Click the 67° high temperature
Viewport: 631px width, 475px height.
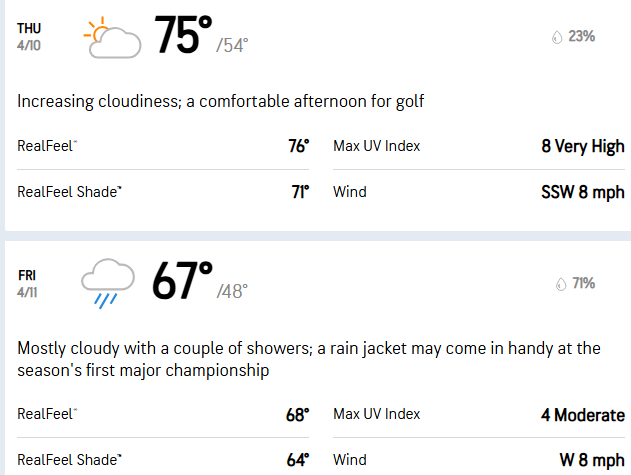pos(182,281)
